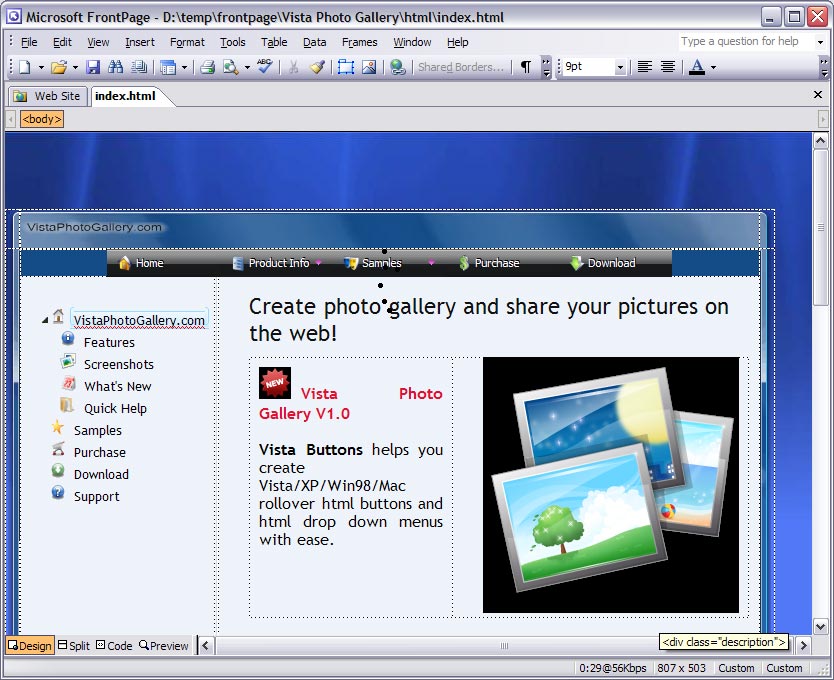Open the New page dropdown arrow
Viewport: 834px width, 680px height.
pos(40,68)
